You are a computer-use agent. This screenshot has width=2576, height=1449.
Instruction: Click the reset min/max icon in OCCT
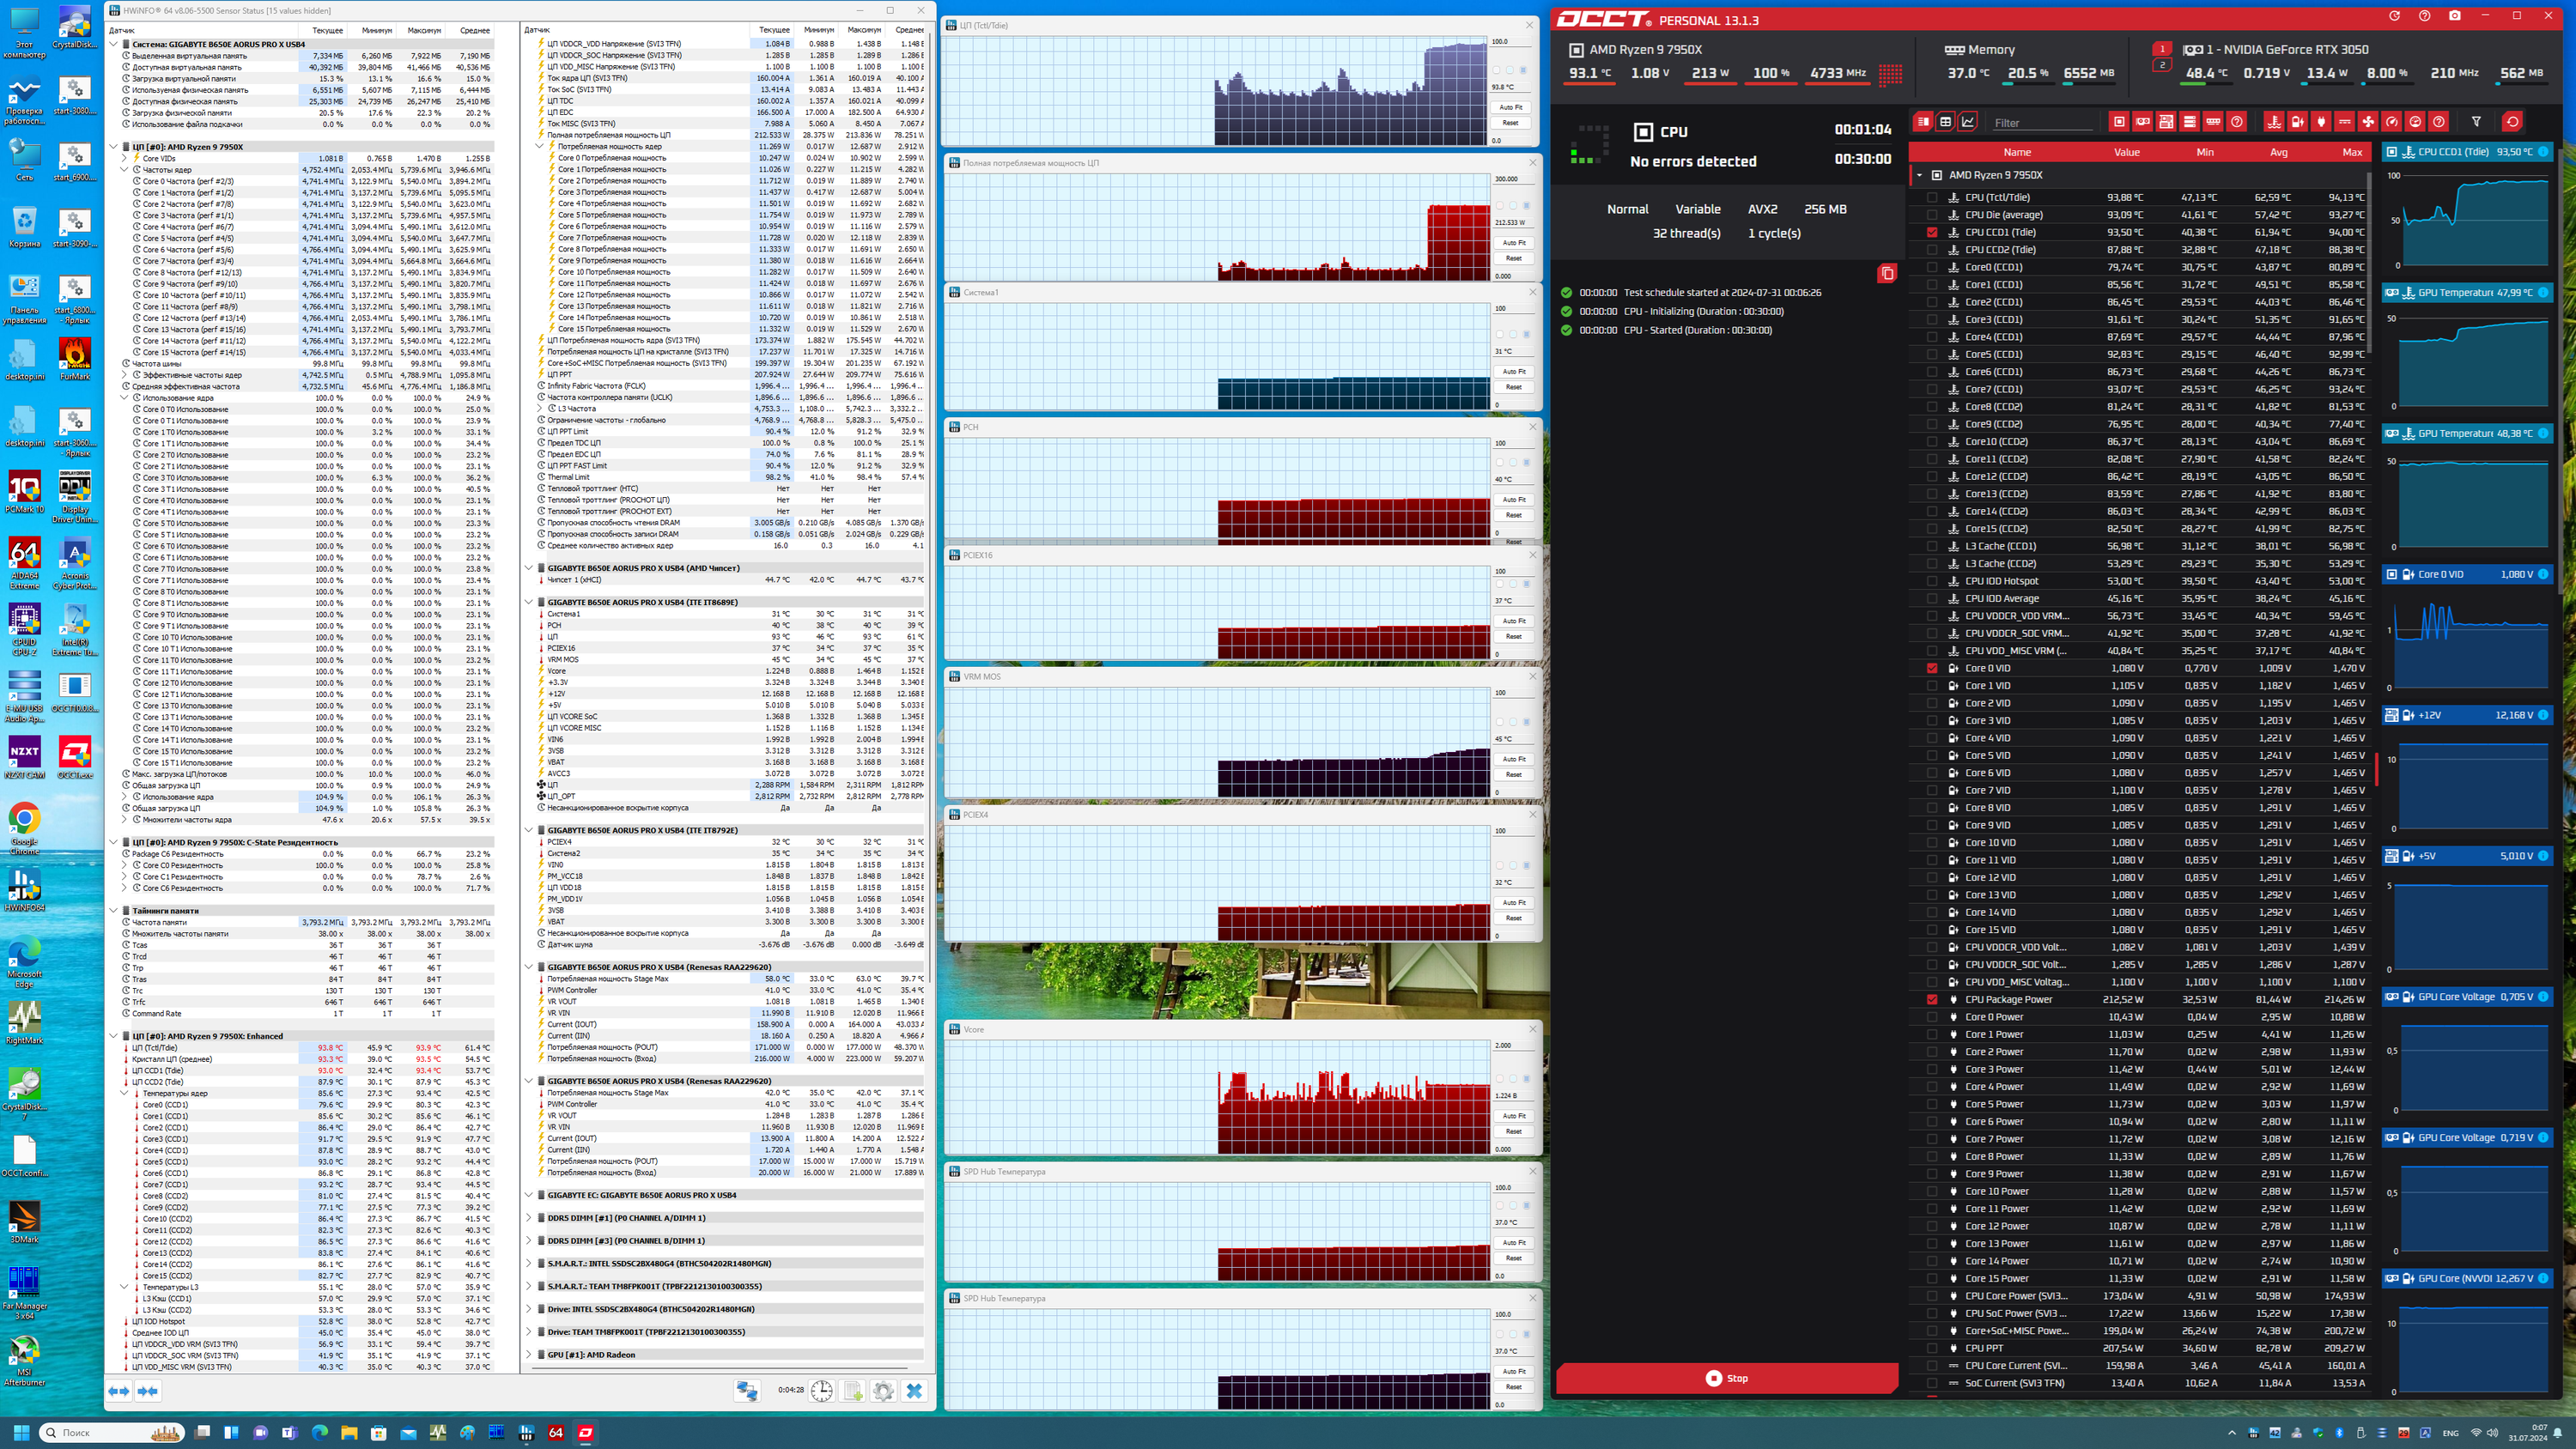2513,122
